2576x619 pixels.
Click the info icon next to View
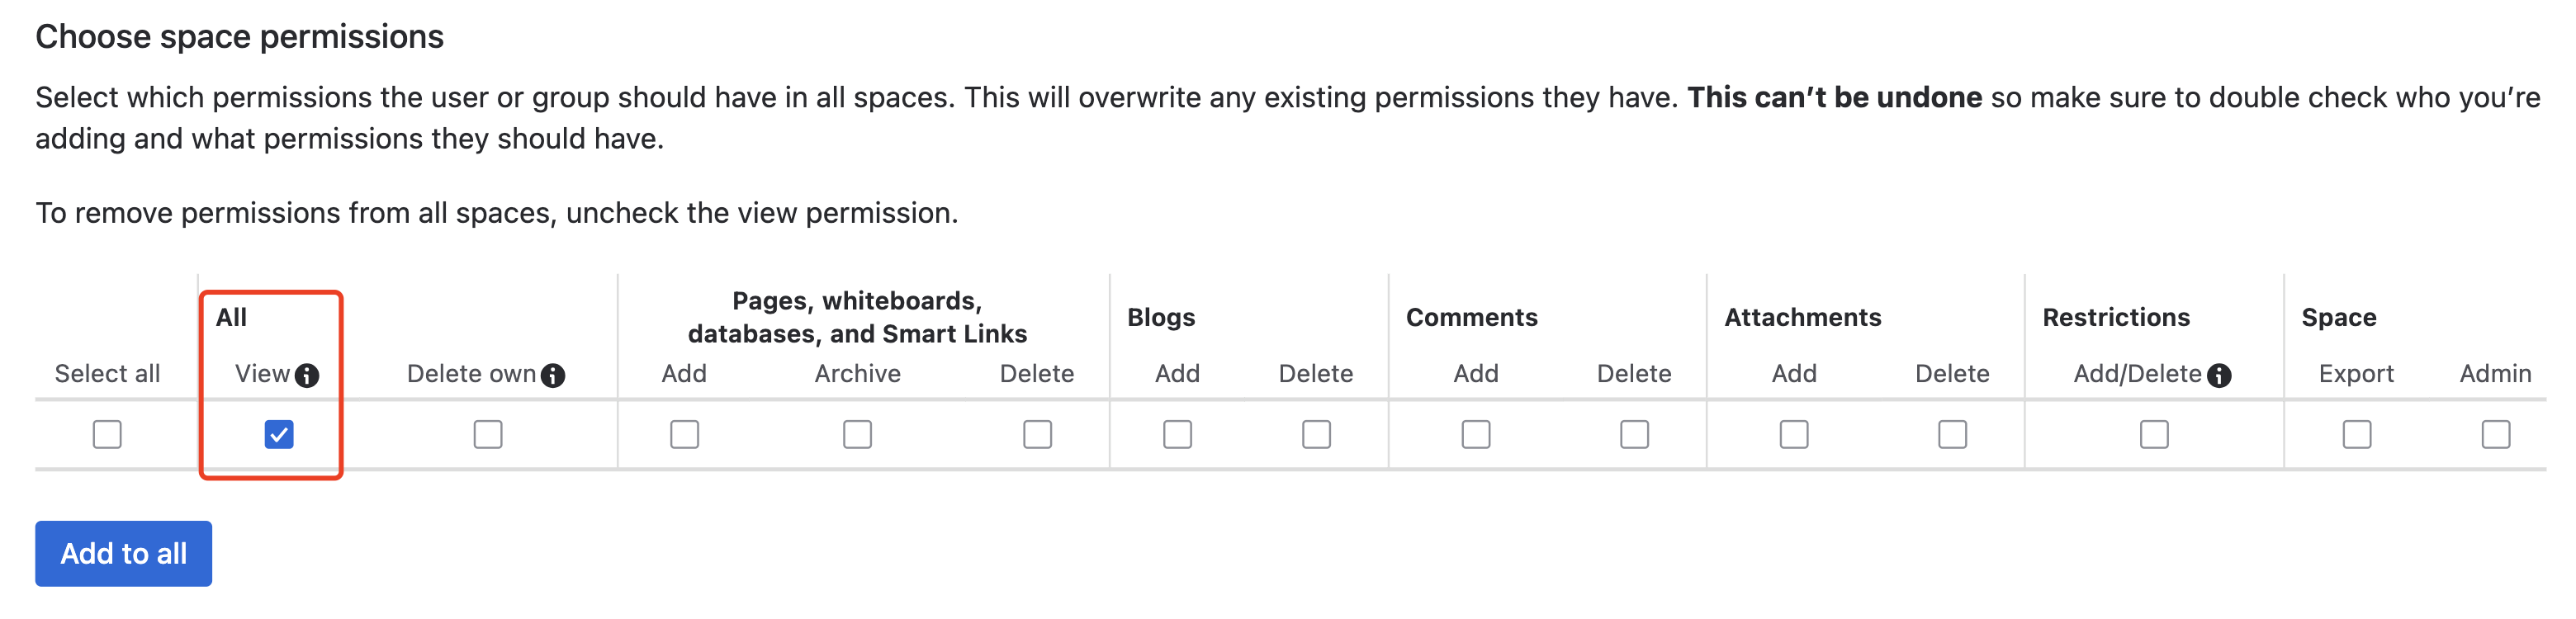coord(307,375)
